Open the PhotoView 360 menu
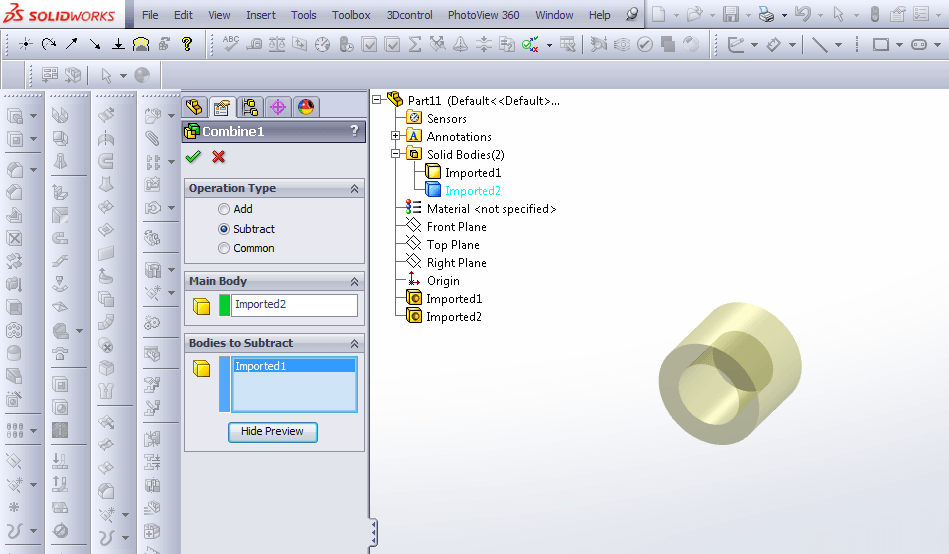The width and height of the screenshot is (949, 554). [484, 15]
